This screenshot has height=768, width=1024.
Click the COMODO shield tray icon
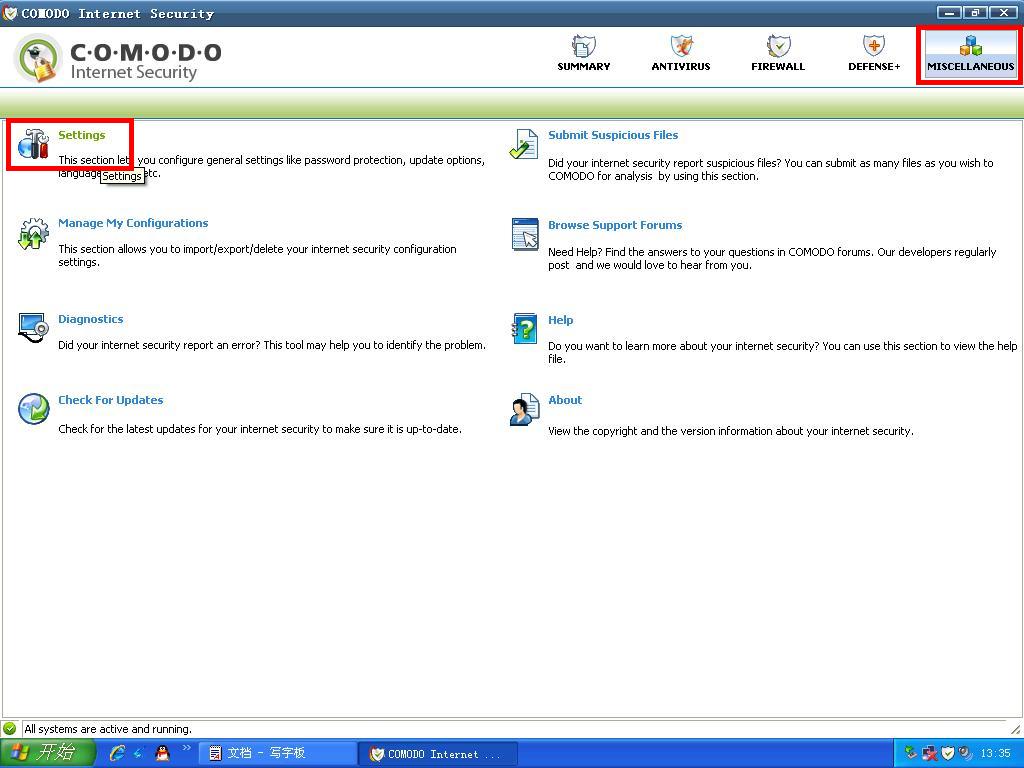click(948, 753)
